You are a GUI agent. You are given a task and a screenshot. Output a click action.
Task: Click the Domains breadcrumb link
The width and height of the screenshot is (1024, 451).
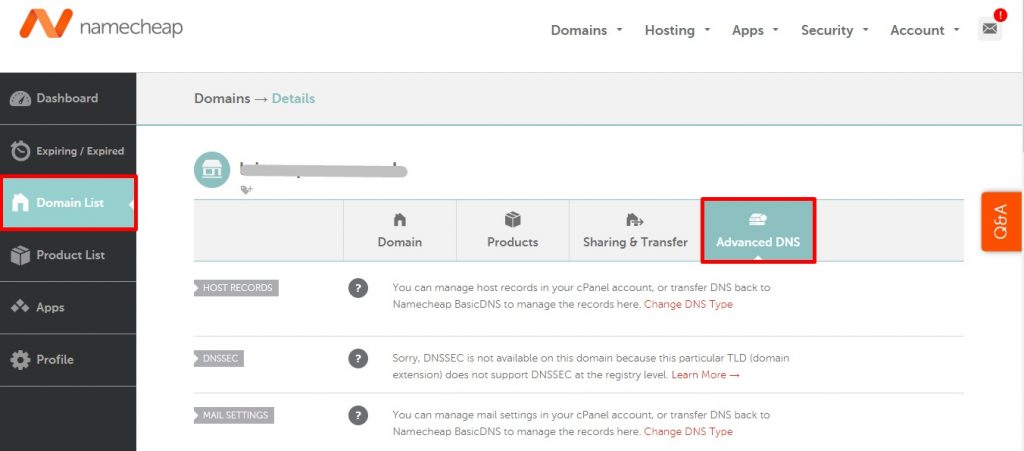click(x=222, y=99)
